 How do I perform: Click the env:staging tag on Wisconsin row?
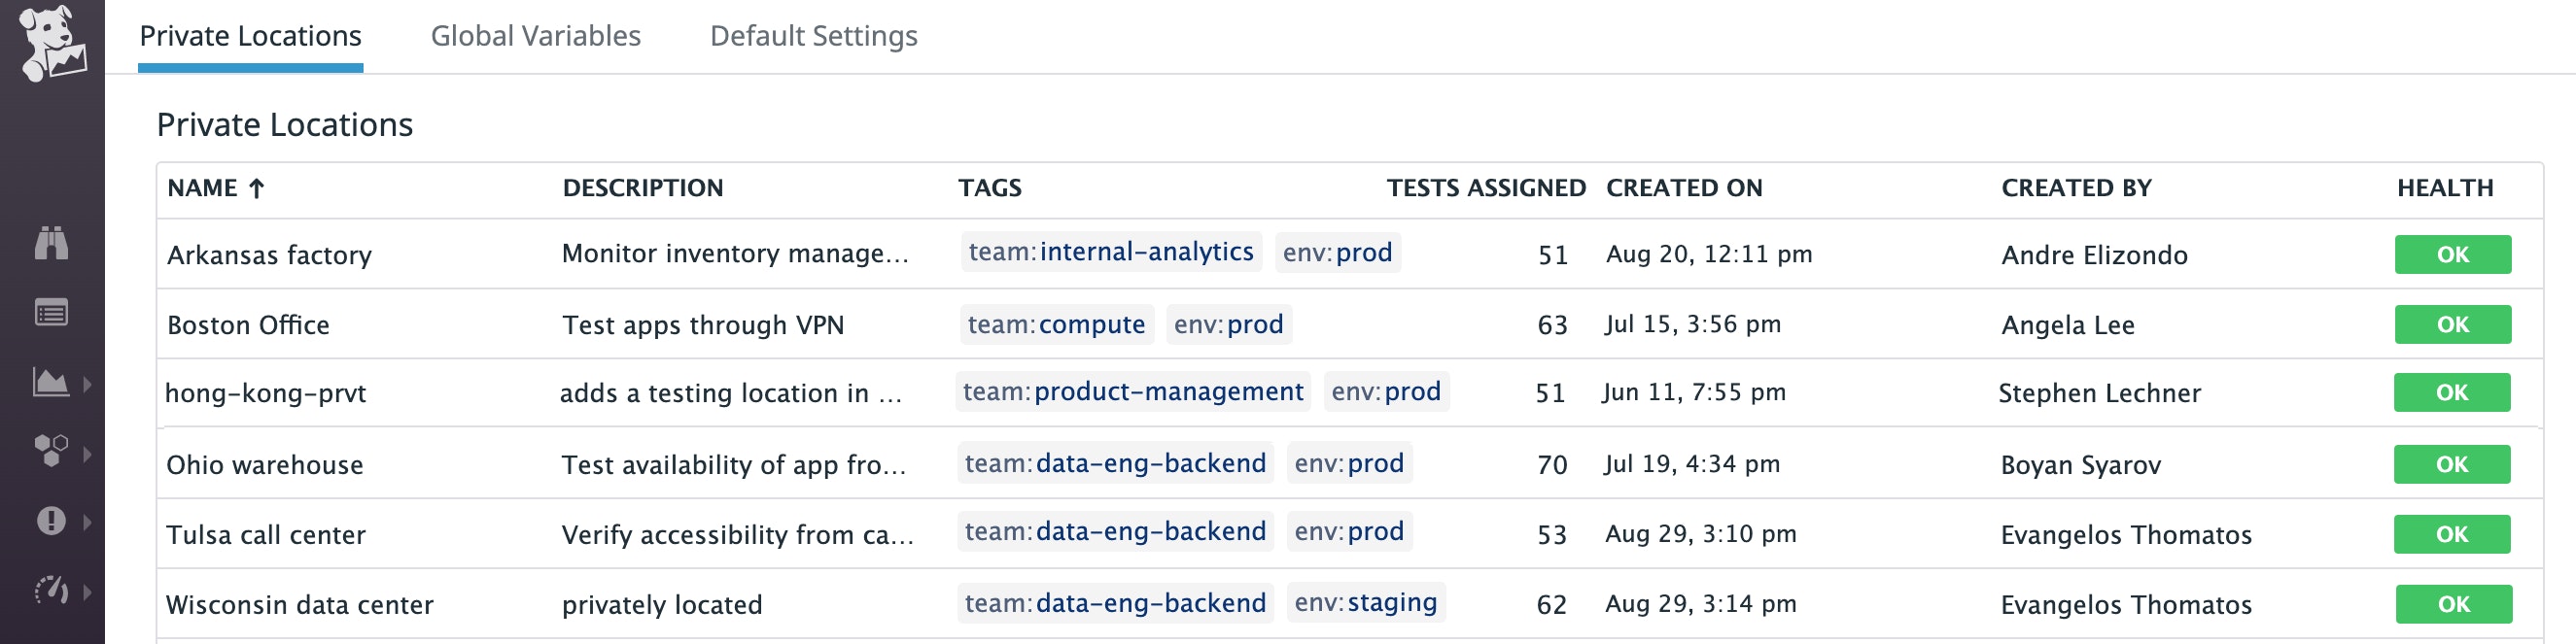coord(1365,602)
